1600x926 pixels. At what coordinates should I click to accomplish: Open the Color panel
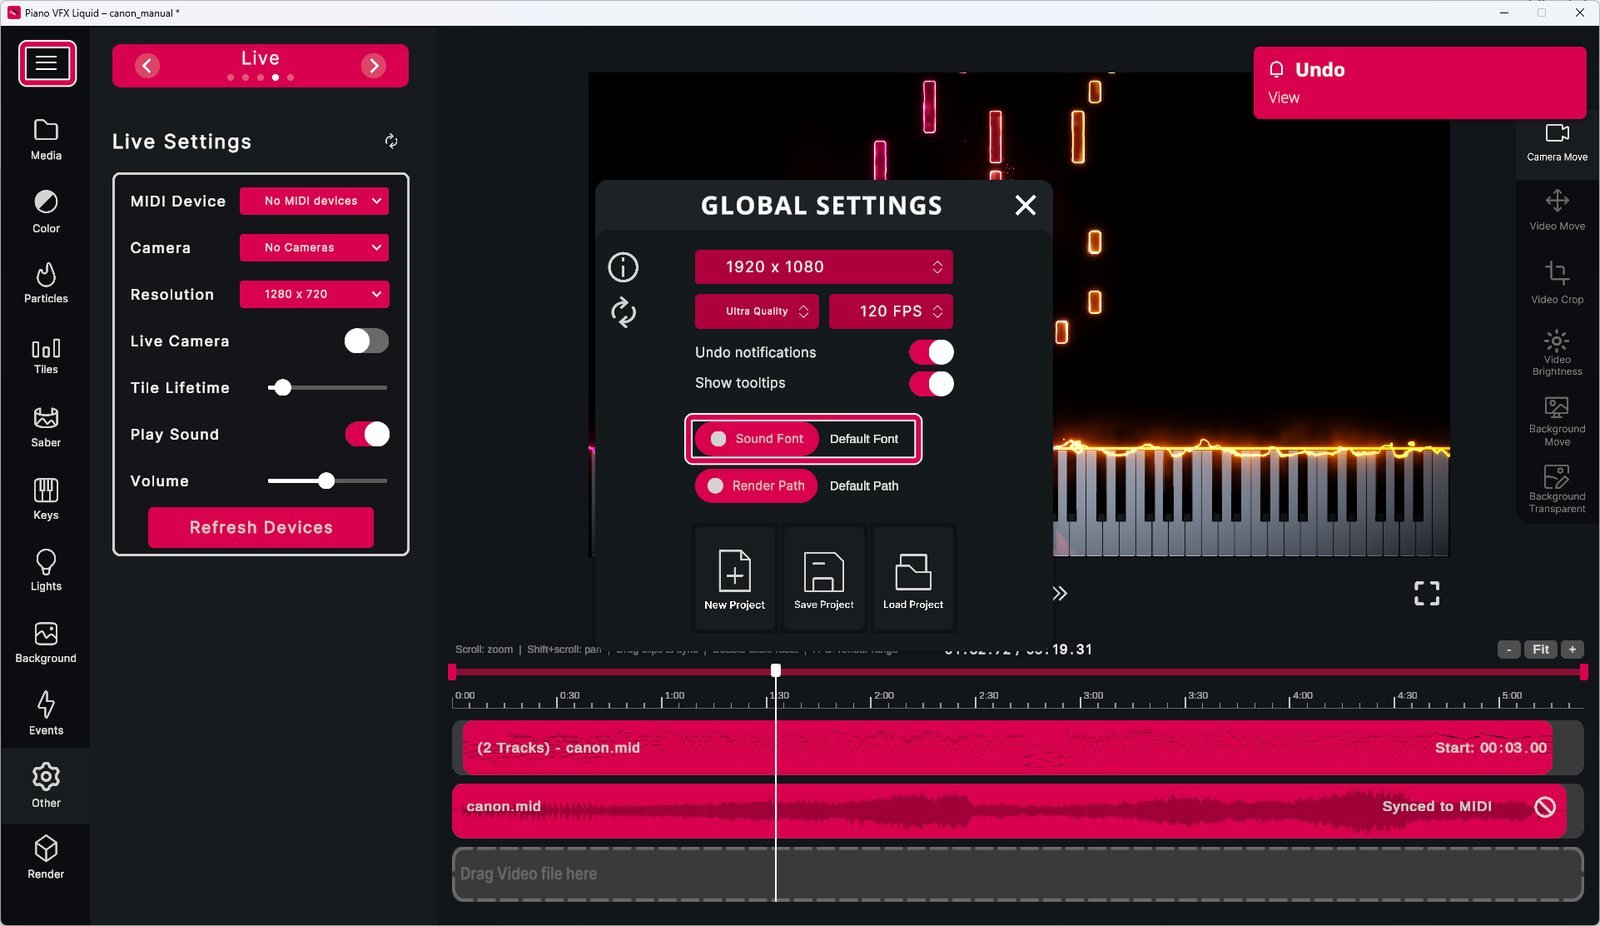click(x=46, y=212)
